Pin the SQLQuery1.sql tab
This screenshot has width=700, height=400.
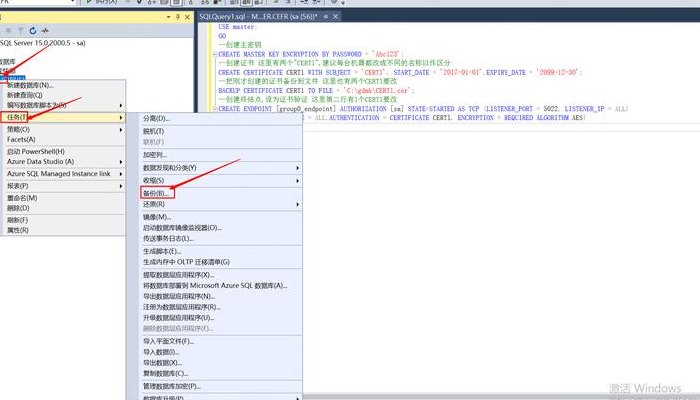[x=326, y=17]
